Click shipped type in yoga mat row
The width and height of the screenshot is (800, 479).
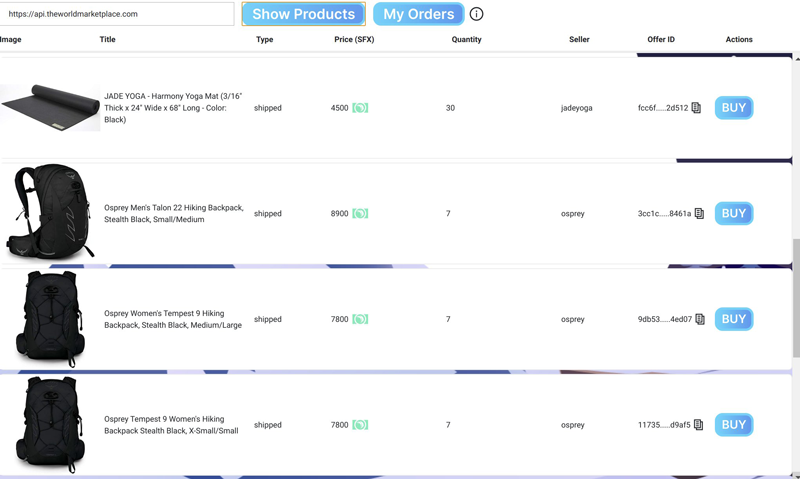267,108
